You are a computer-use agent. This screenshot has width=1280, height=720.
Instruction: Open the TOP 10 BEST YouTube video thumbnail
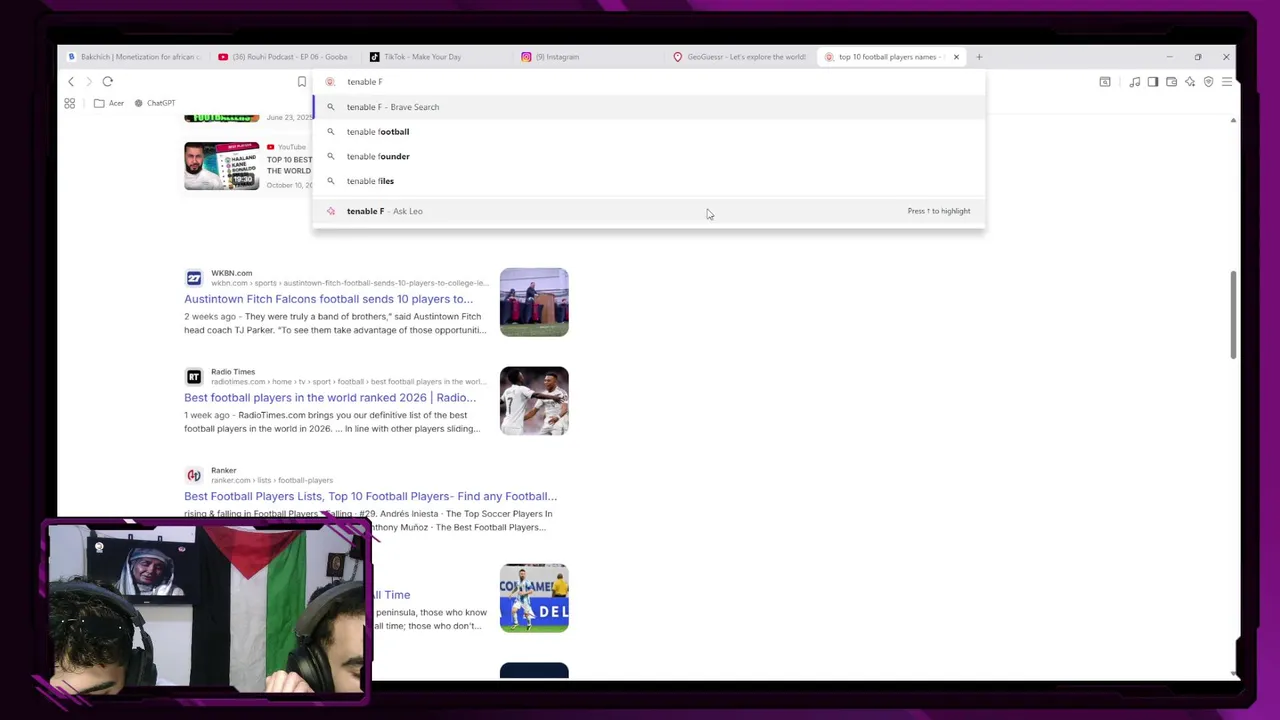coord(222,166)
